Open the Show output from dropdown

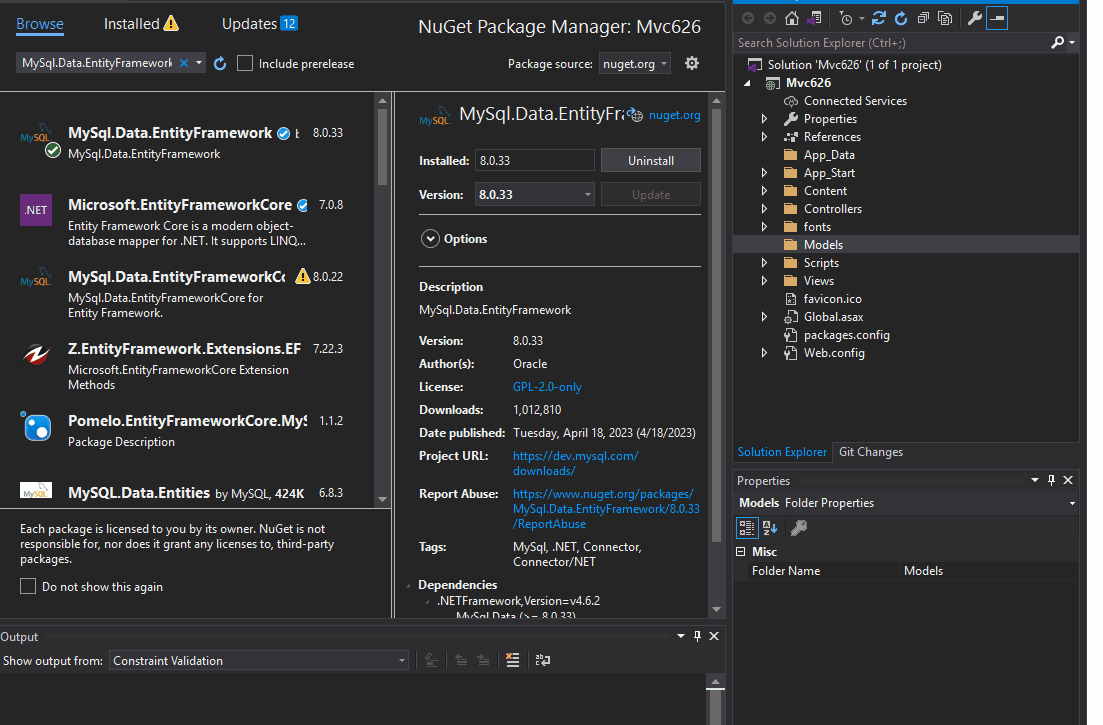(x=259, y=661)
